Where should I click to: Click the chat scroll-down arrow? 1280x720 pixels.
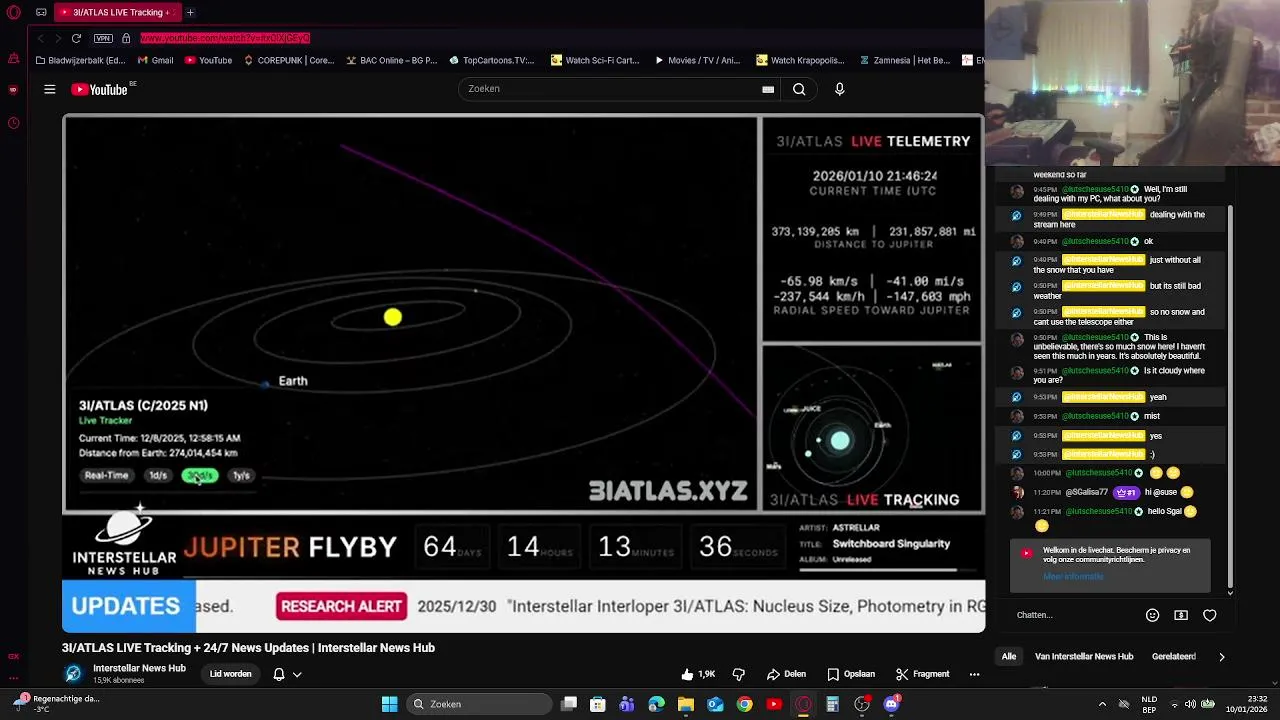click(1230, 592)
